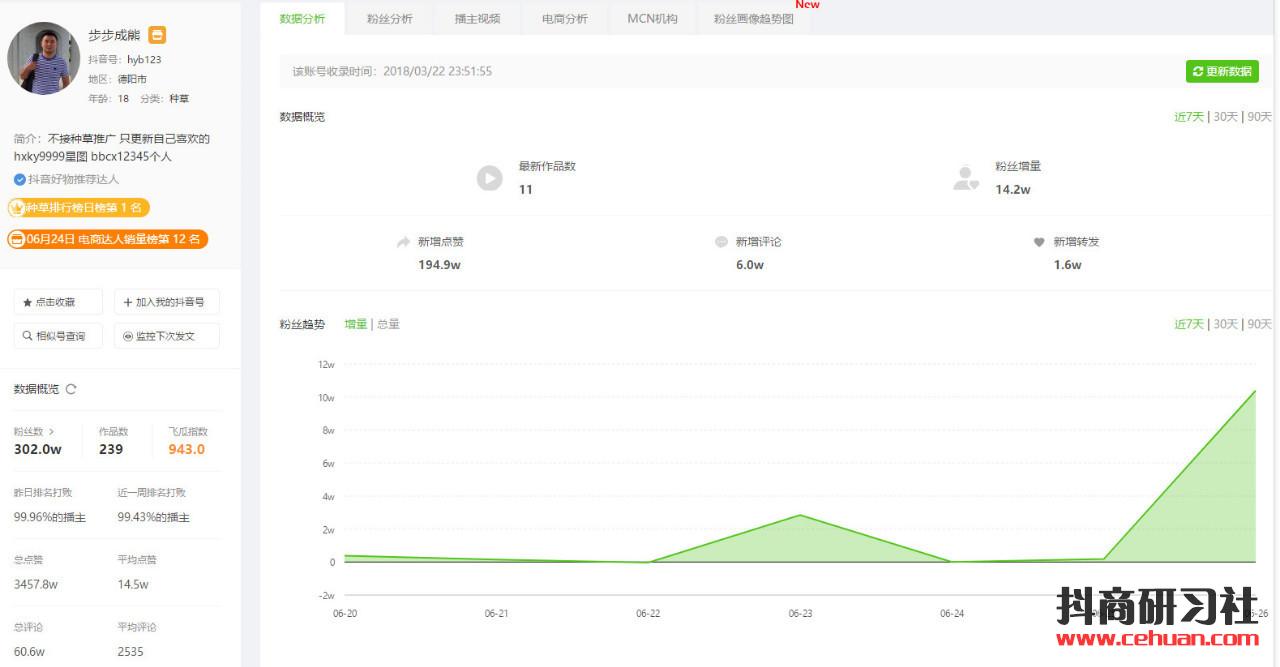Click the profile avatar photo
Image resolution: width=1280 pixels, height=667 pixels.
43,58
